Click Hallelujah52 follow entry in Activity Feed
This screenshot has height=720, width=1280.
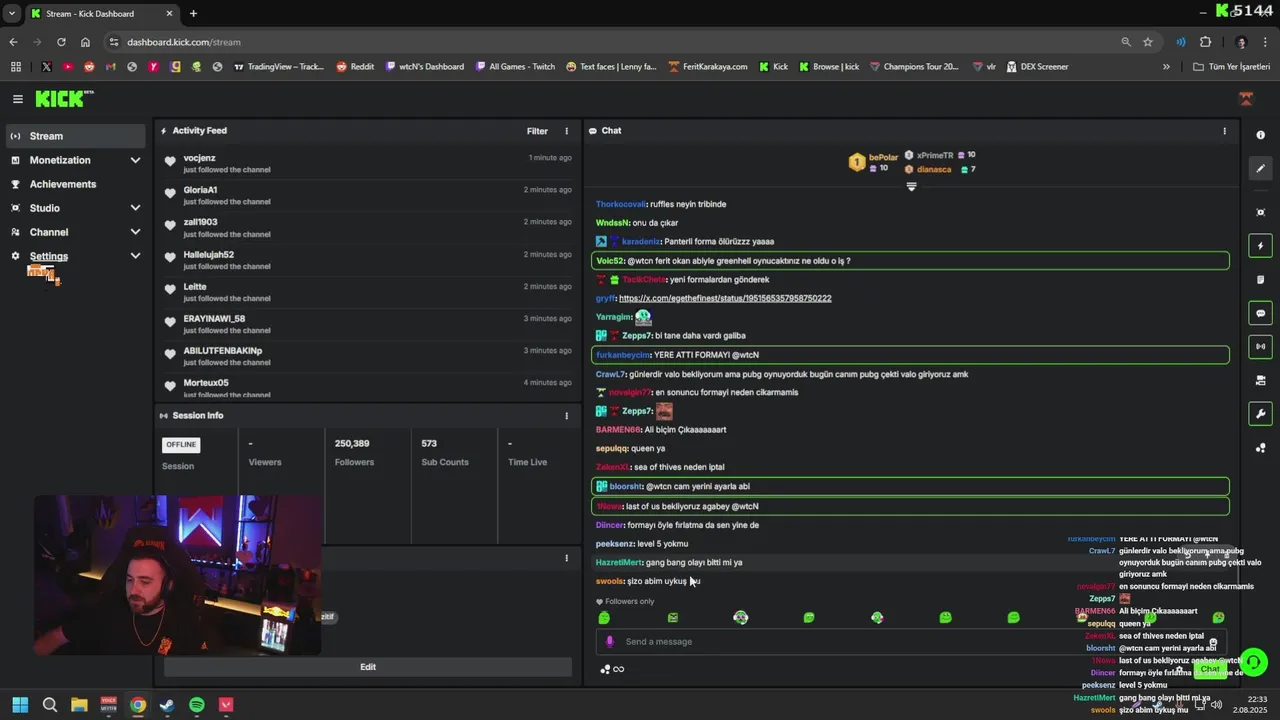point(368,260)
